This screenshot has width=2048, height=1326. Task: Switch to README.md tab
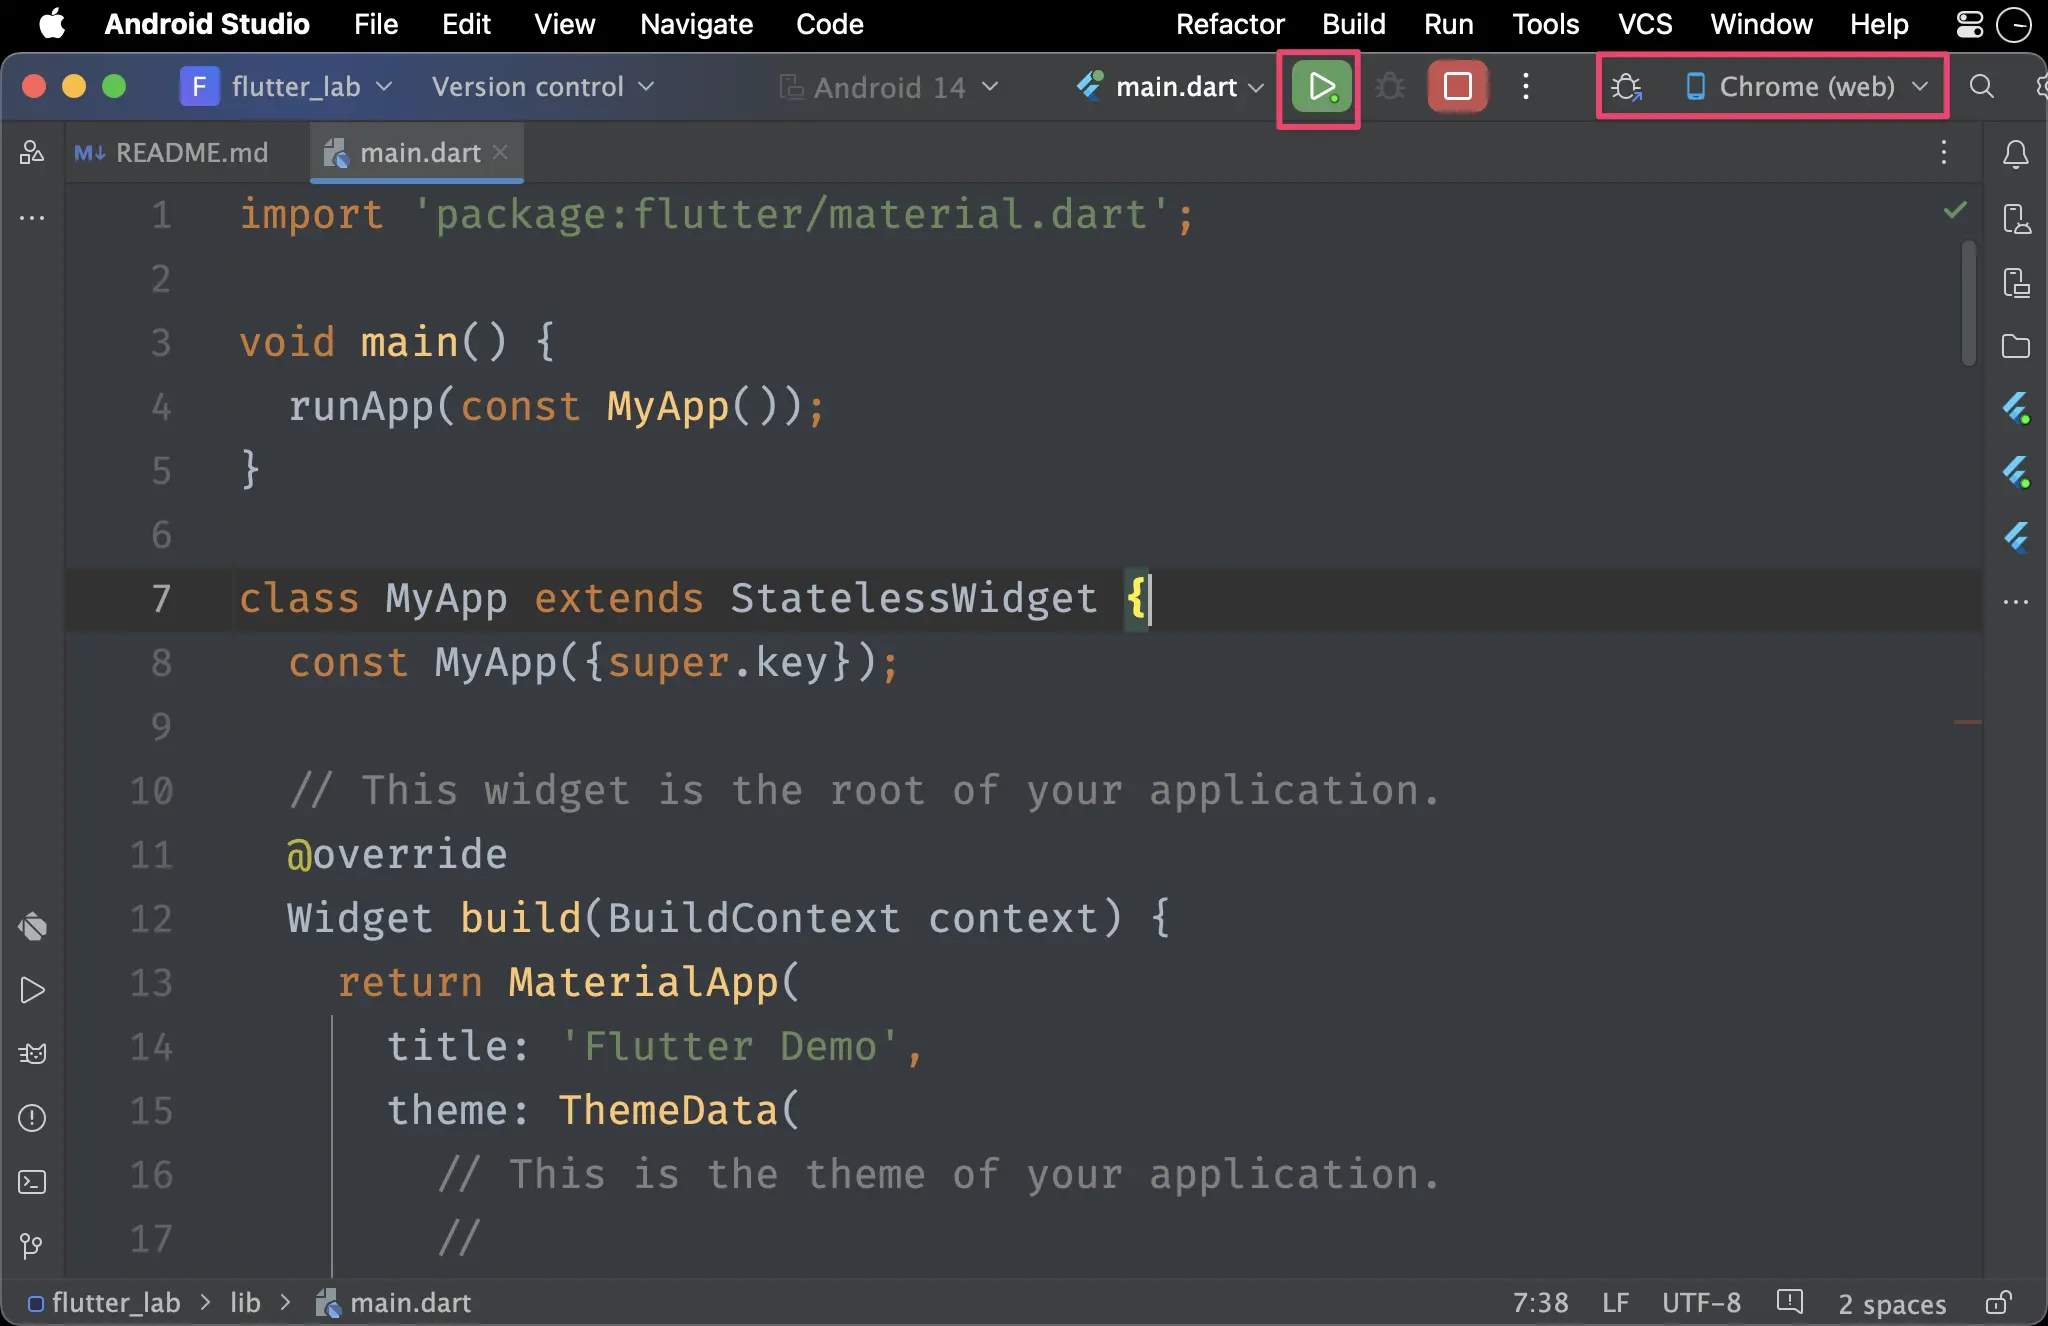[x=172, y=153]
